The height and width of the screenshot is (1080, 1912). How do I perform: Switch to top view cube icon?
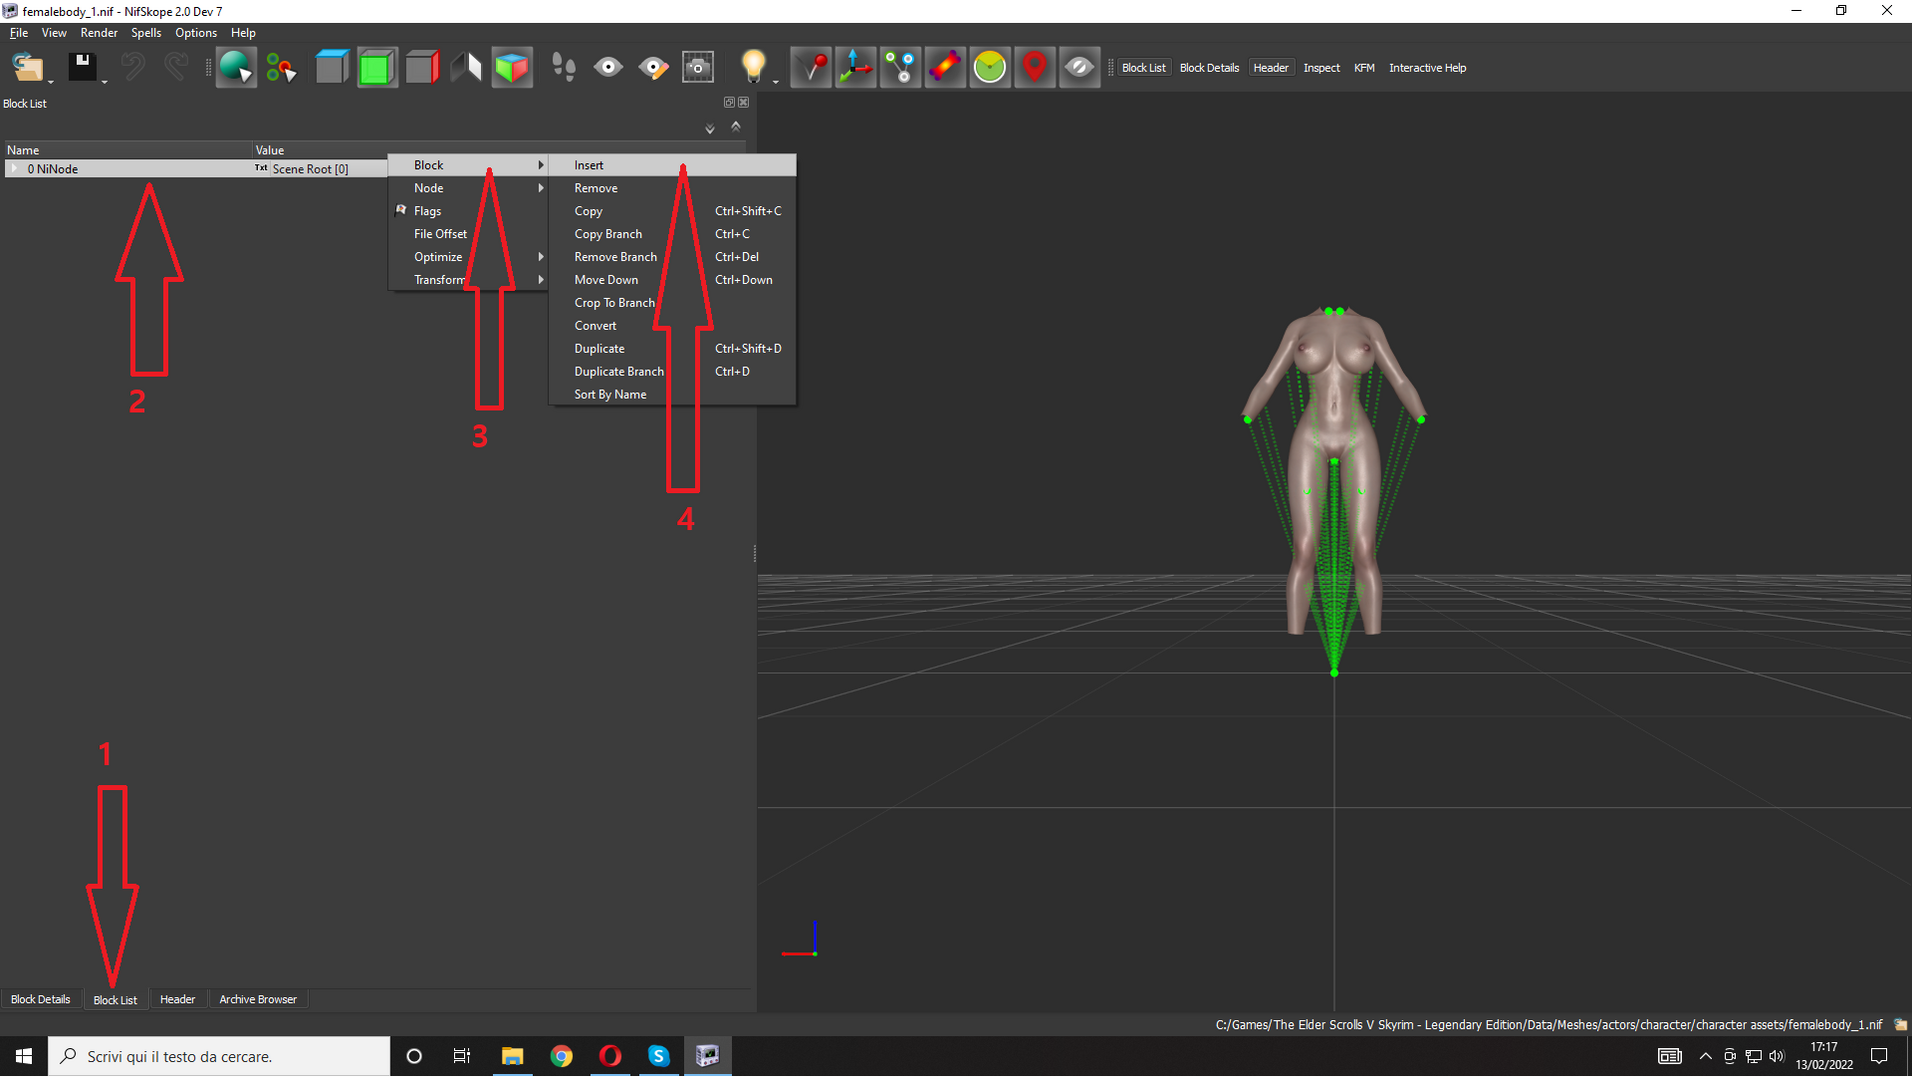[x=331, y=67]
